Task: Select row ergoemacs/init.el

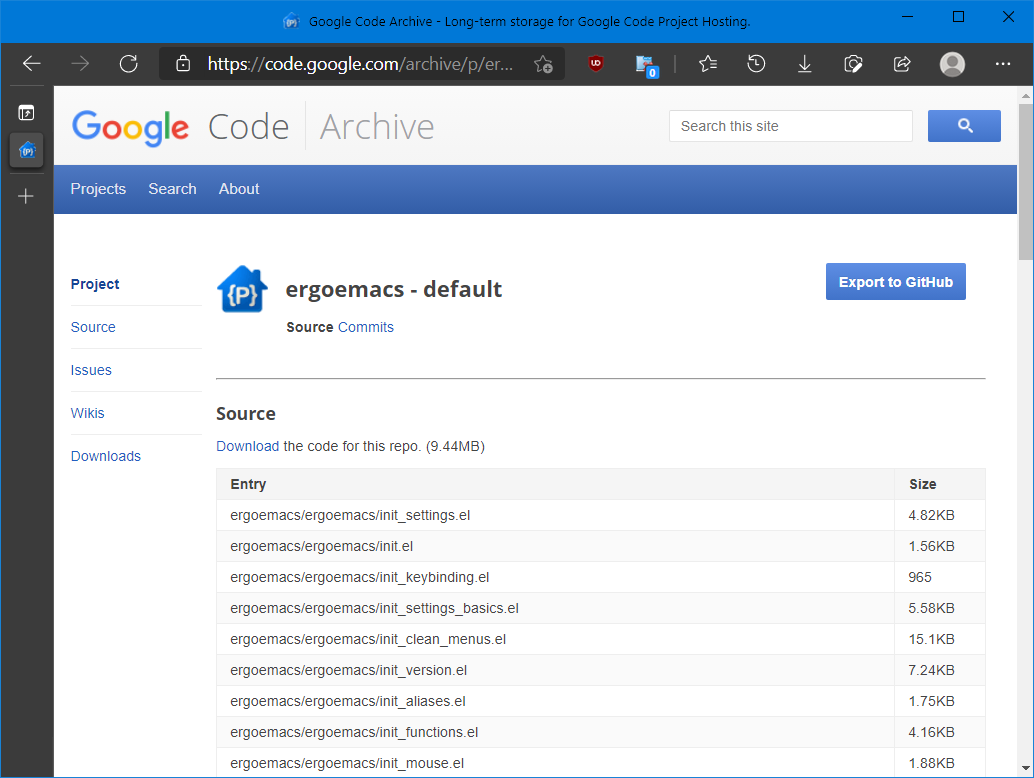Action: pos(601,546)
